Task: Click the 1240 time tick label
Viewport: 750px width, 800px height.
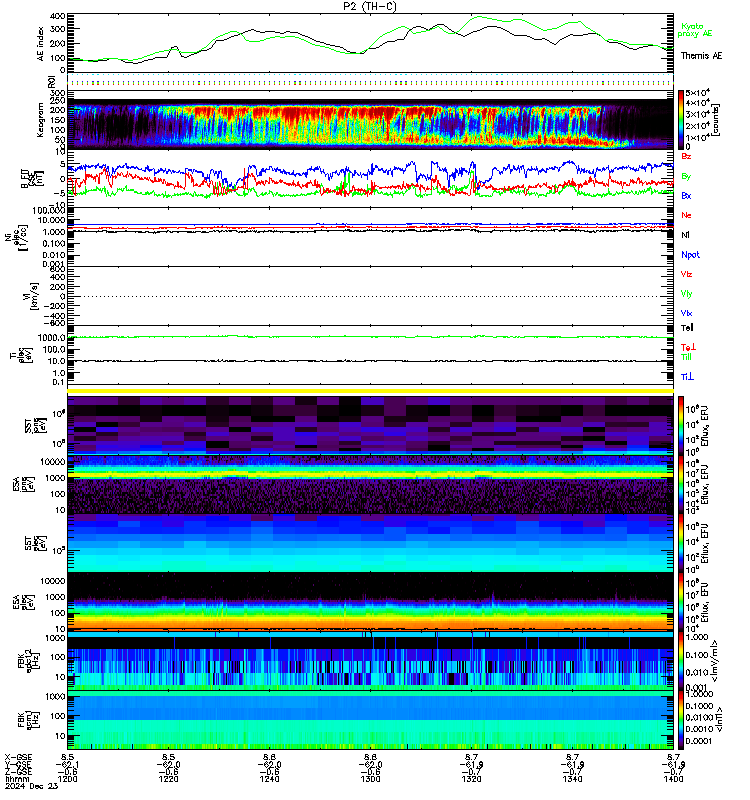Action: click(269, 779)
